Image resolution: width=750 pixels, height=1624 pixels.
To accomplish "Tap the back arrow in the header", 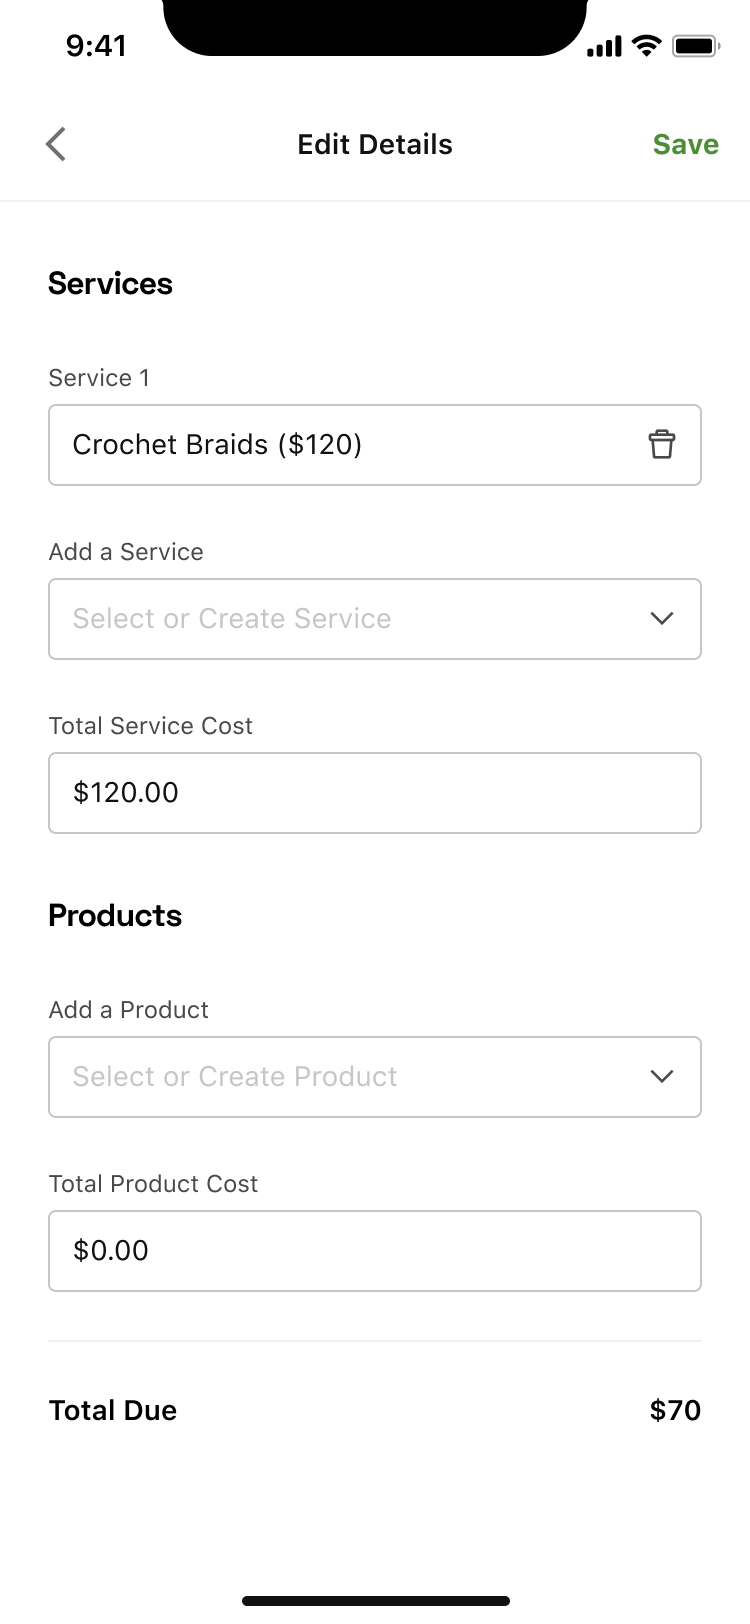I will pos(56,144).
